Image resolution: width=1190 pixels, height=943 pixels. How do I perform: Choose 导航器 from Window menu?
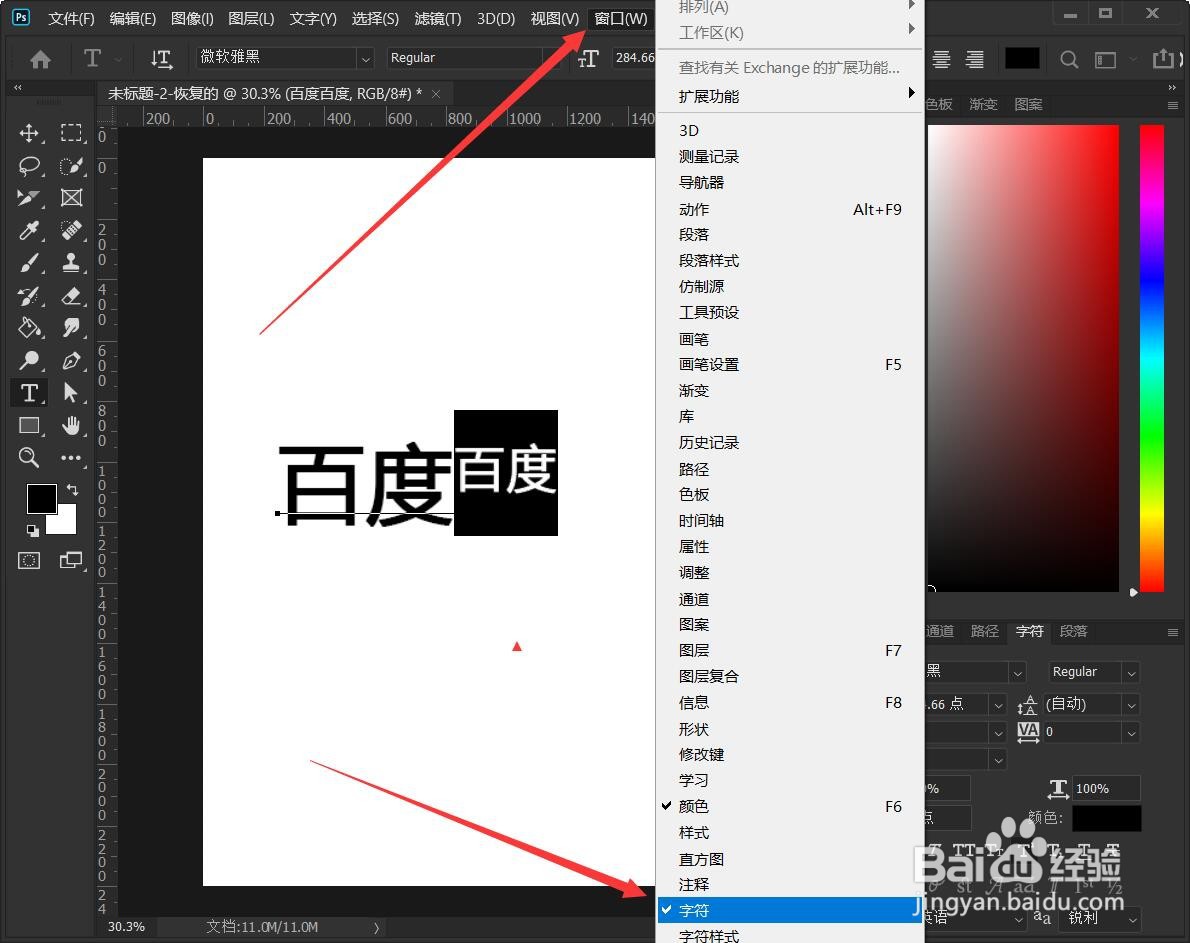point(790,182)
